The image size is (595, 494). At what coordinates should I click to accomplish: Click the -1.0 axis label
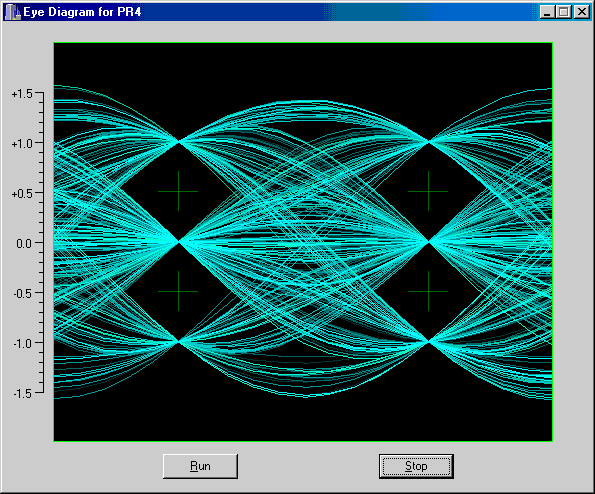pos(23,344)
